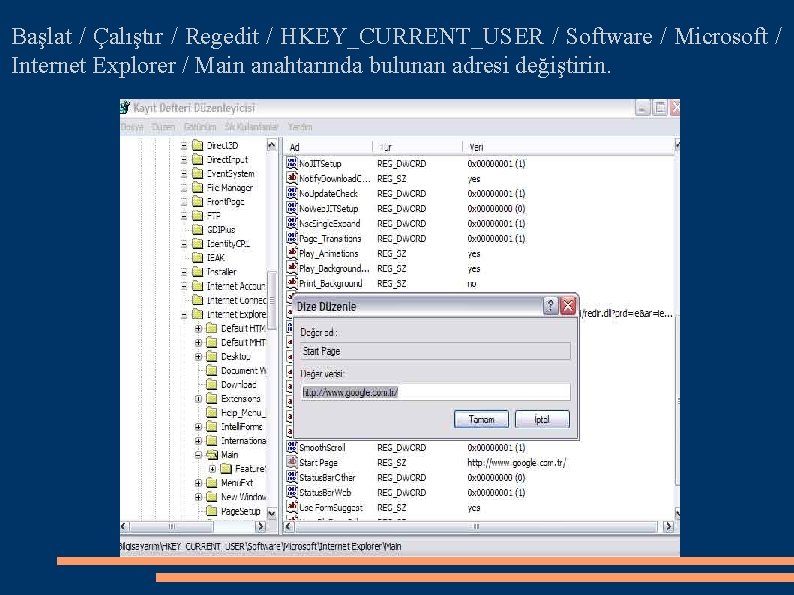Open the Görünüm menu

pyautogui.click(x=200, y=127)
